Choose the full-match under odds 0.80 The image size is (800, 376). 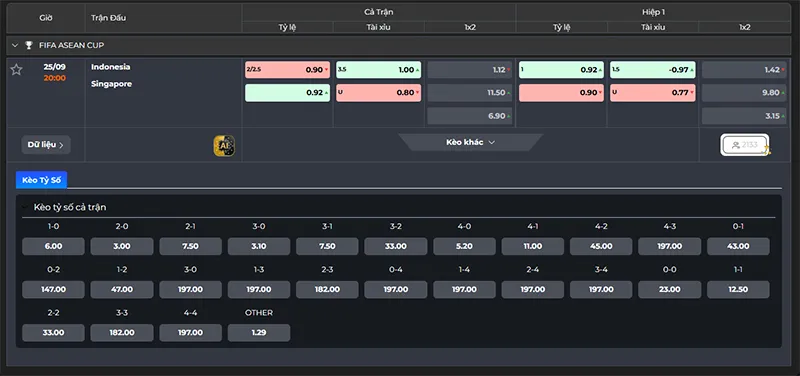379,93
